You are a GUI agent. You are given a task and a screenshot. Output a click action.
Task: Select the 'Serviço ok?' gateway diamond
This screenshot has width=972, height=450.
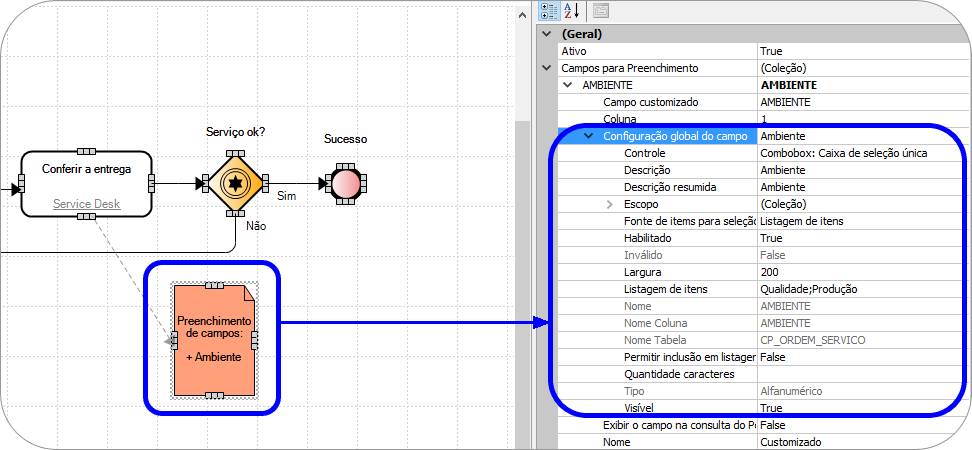235,183
